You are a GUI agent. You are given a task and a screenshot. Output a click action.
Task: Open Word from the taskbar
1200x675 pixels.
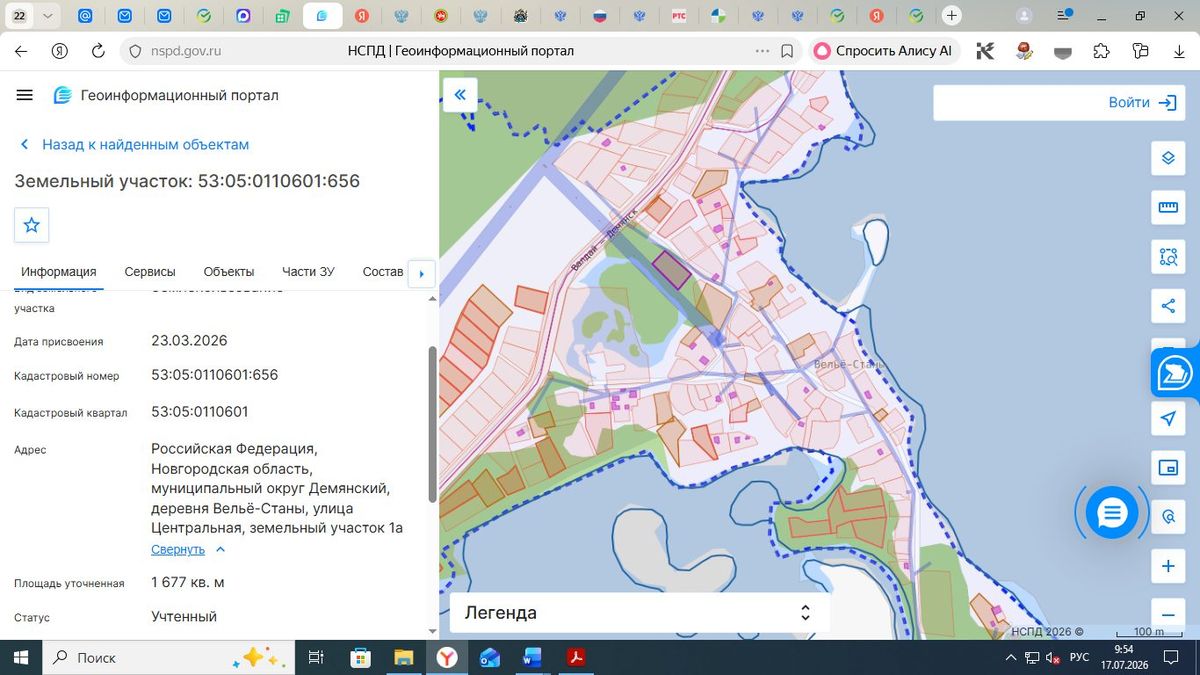pos(532,657)
